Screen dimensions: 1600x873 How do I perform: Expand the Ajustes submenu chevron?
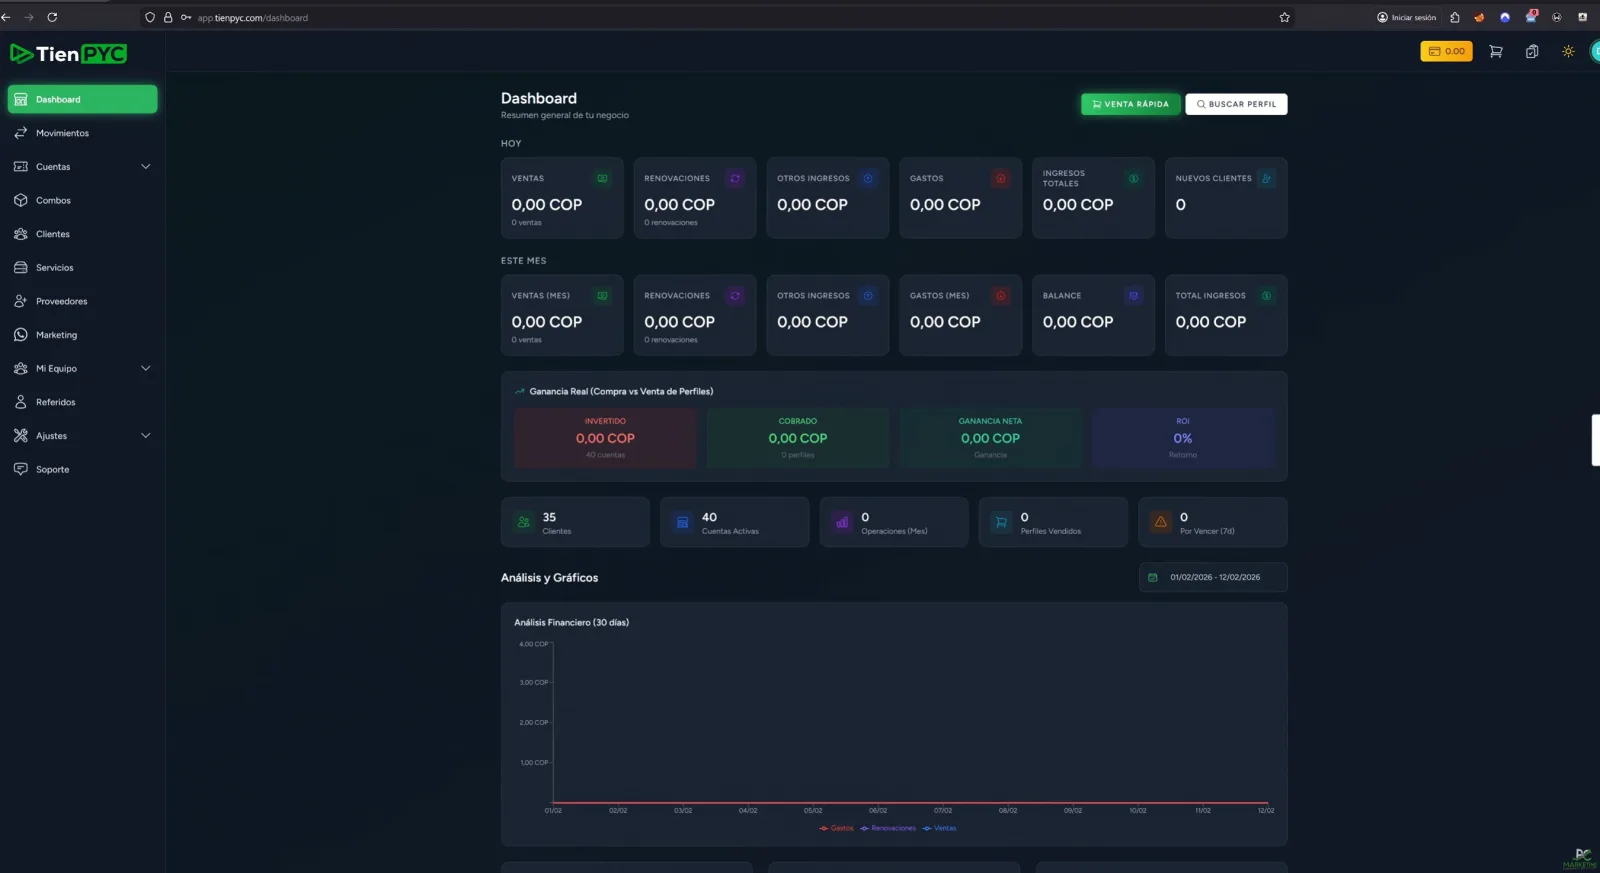(x=146, y=436)
